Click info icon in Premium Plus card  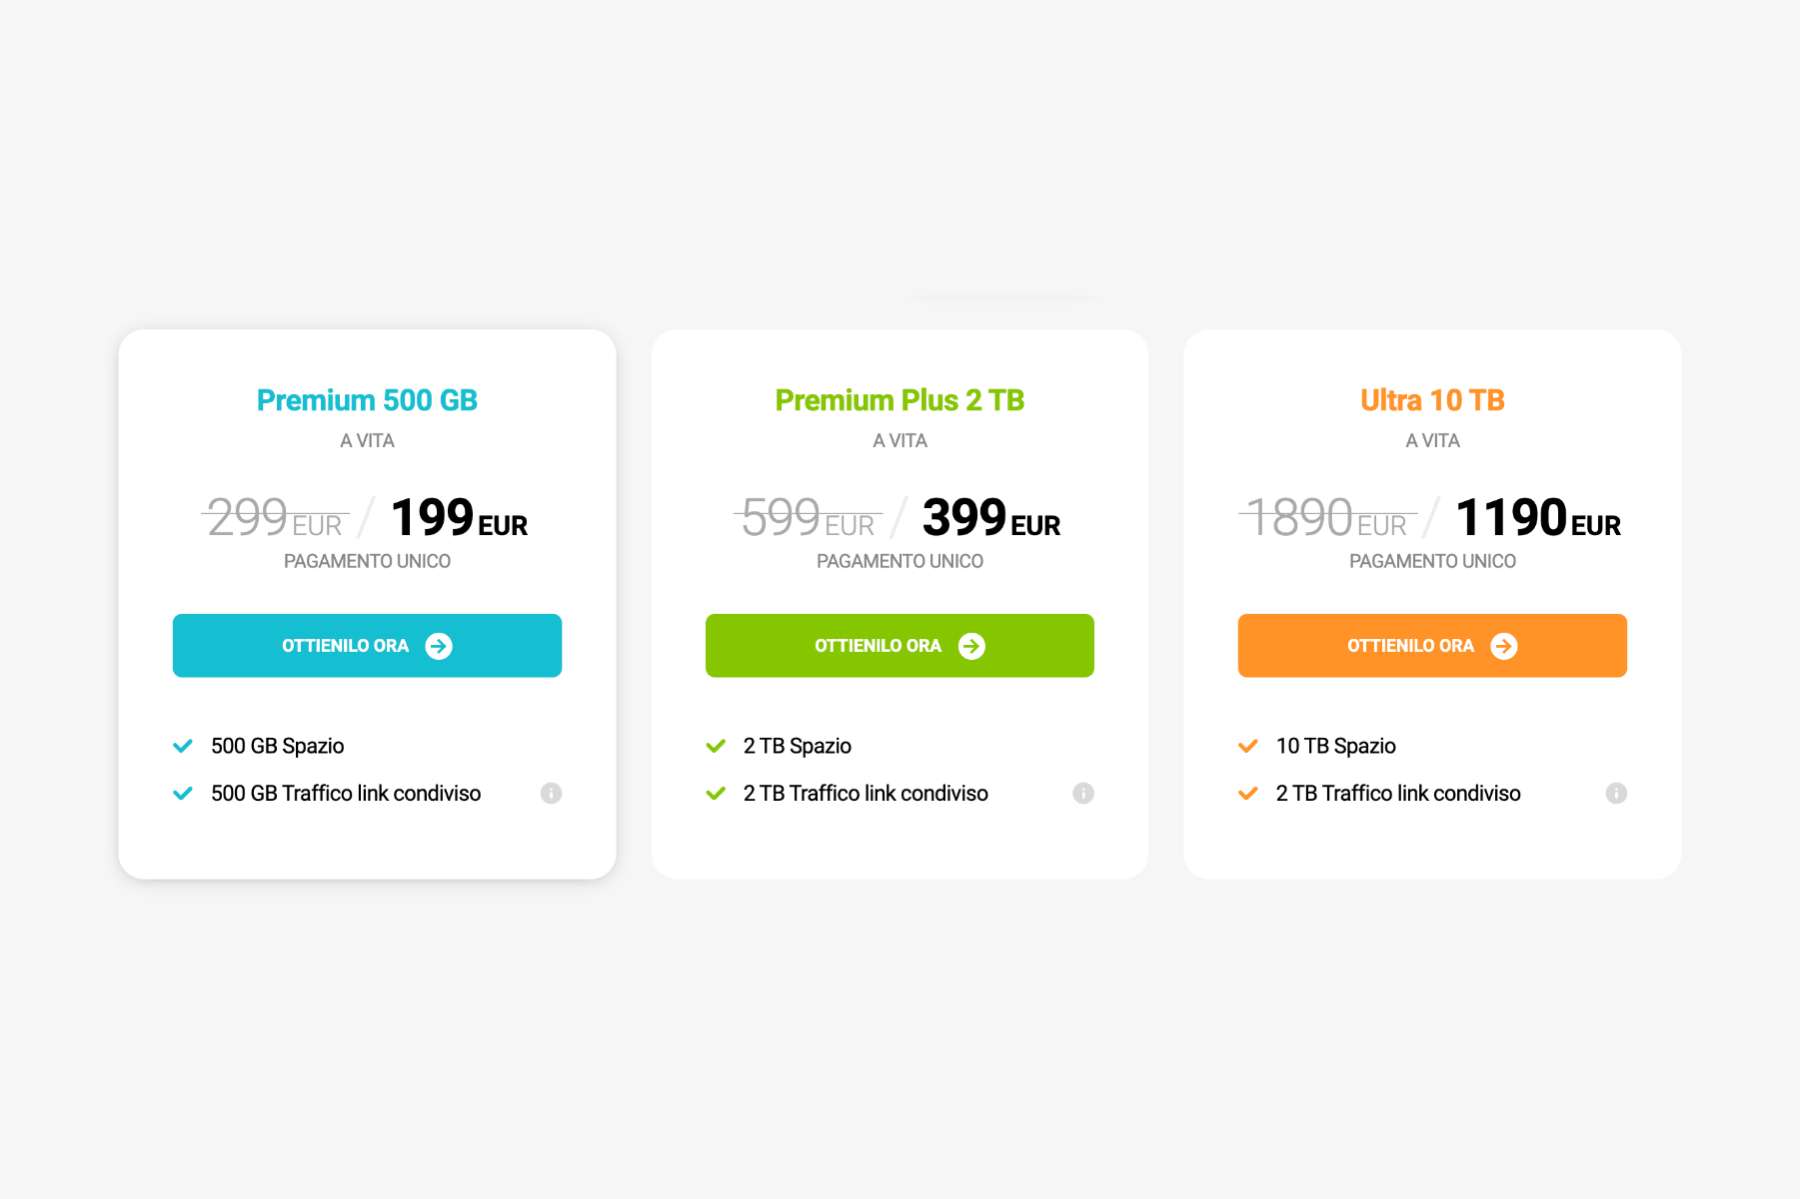[x=1083, y=793]
